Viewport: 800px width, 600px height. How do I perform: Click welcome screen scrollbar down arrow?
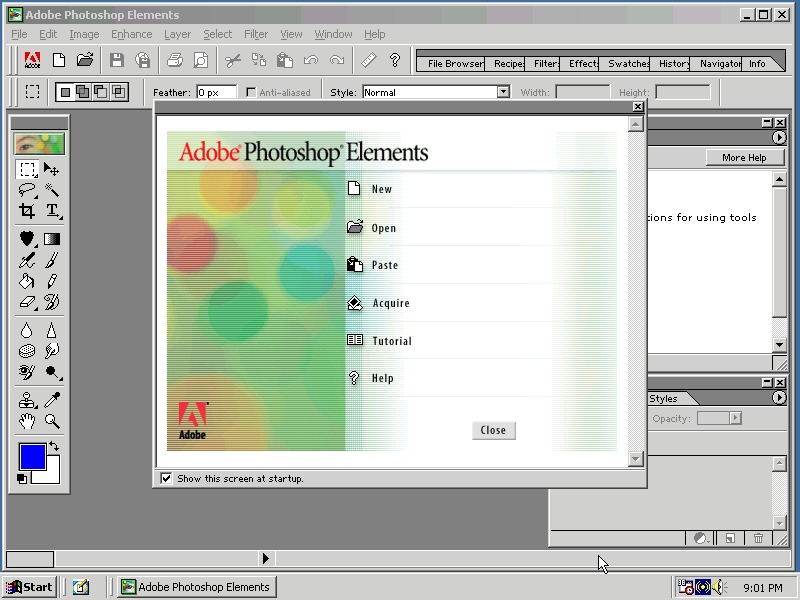click(635, 459)
